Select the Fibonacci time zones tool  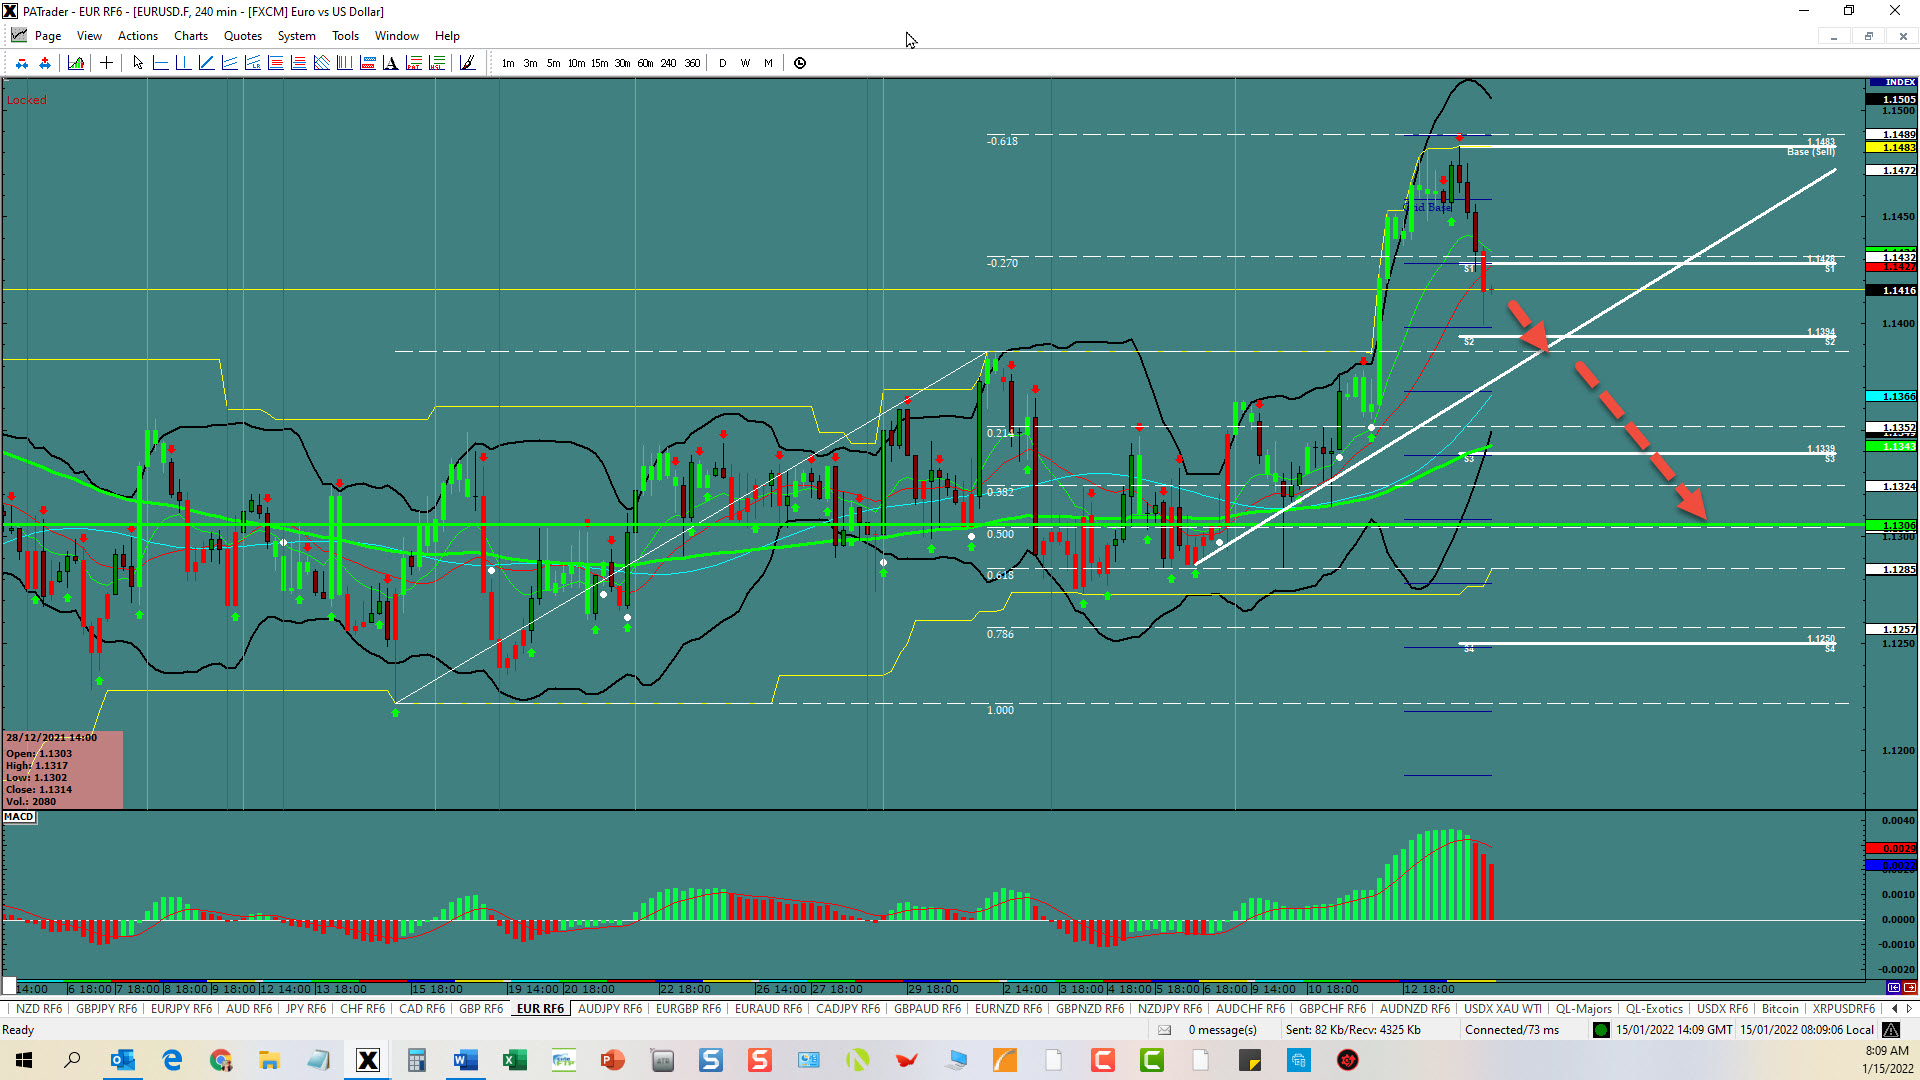(345, 63)
